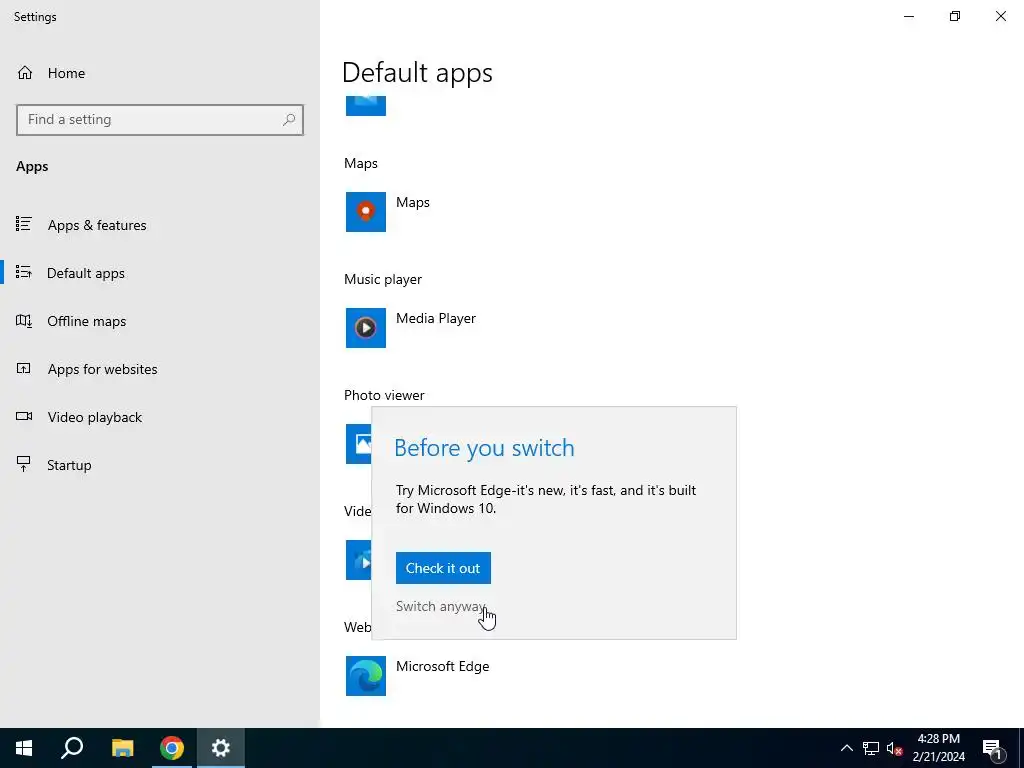Open taskbar search magnifier
Screen dimensions: 1024x768
pyautogui.click(x=72, y=748)
